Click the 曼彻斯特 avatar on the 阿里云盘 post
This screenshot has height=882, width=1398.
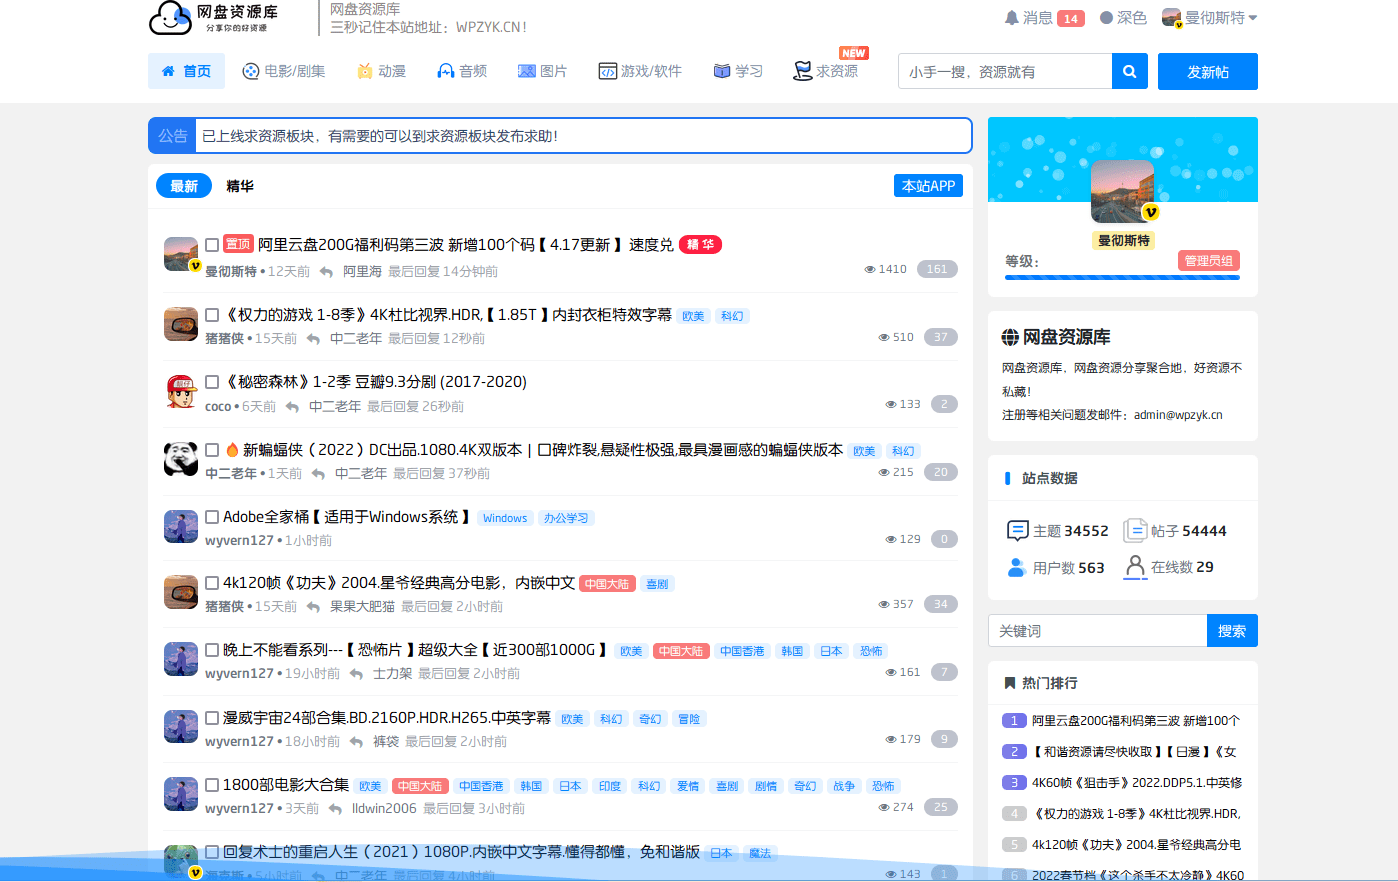(181, 254)
